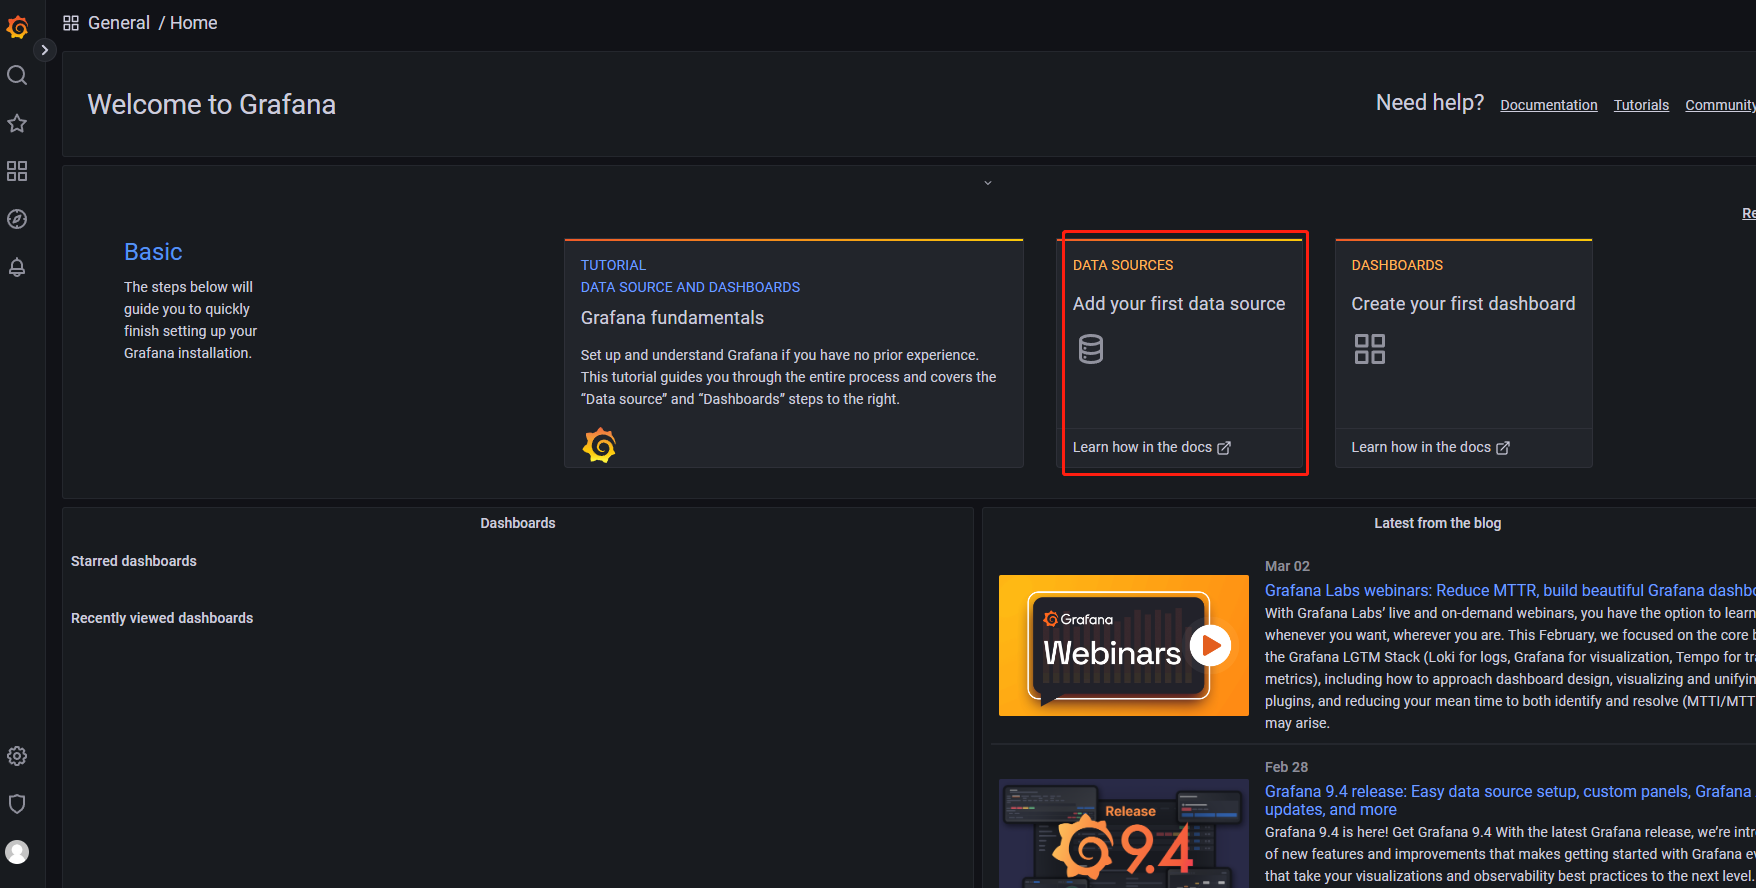Open Configuration gear icon in sidebar
Viewport: 1756px width, 888px height.
(17, 756)
